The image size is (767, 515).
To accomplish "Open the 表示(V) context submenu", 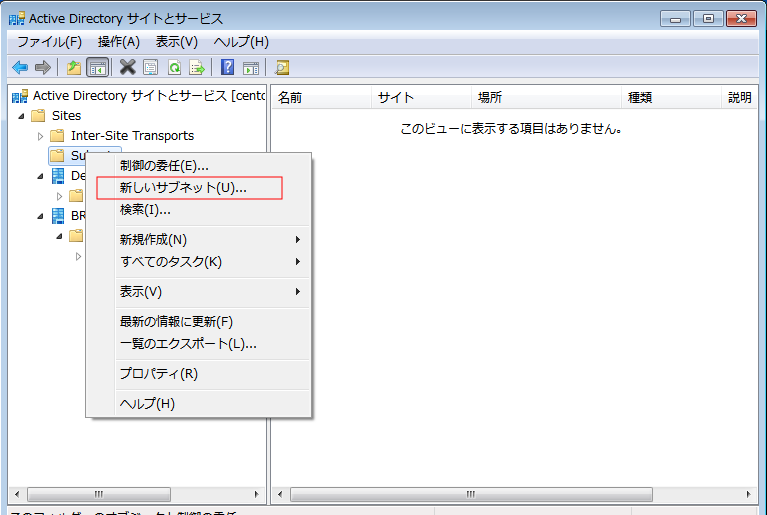I will tap(213, 291).
